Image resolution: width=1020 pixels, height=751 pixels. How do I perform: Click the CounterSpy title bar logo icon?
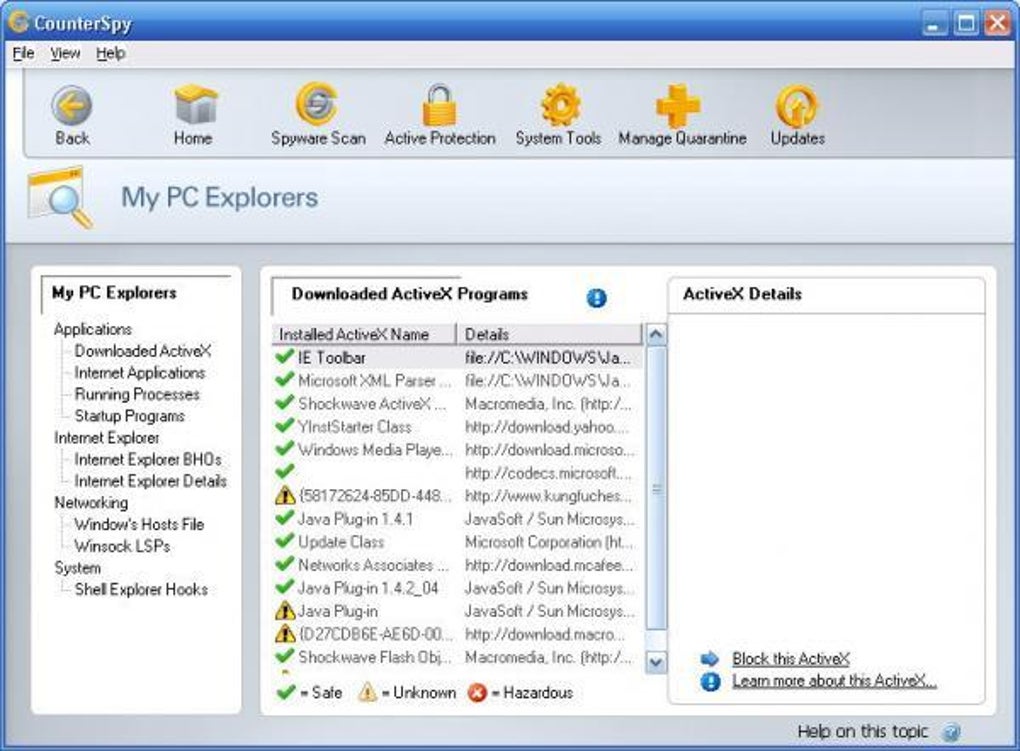coord(18,23)
